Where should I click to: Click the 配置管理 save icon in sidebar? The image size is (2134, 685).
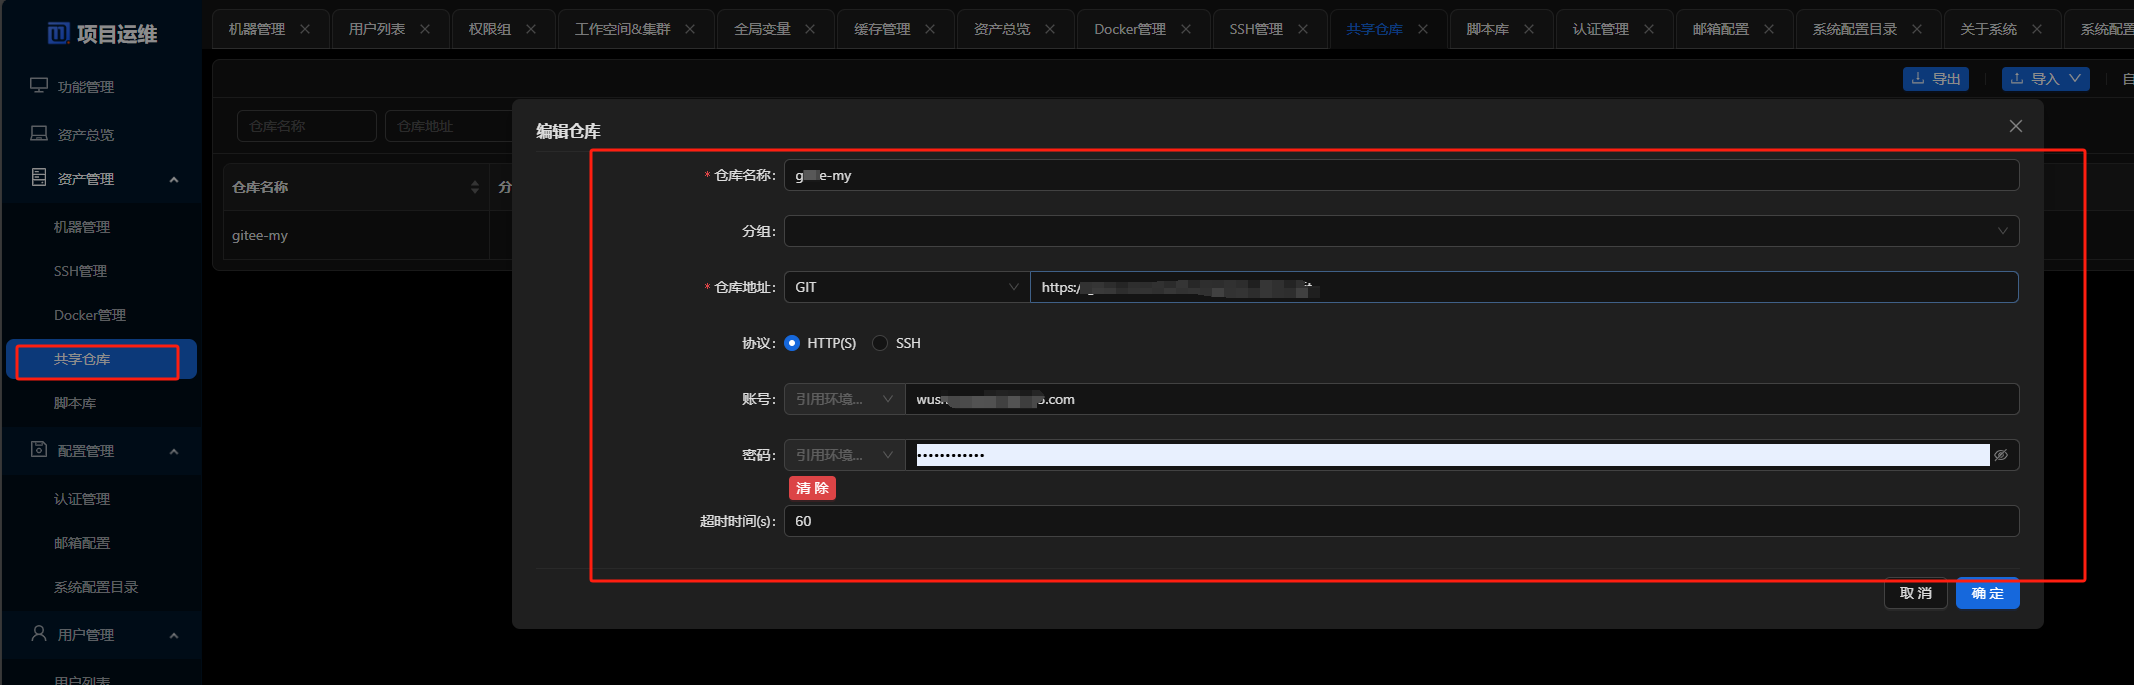[39, 450]
